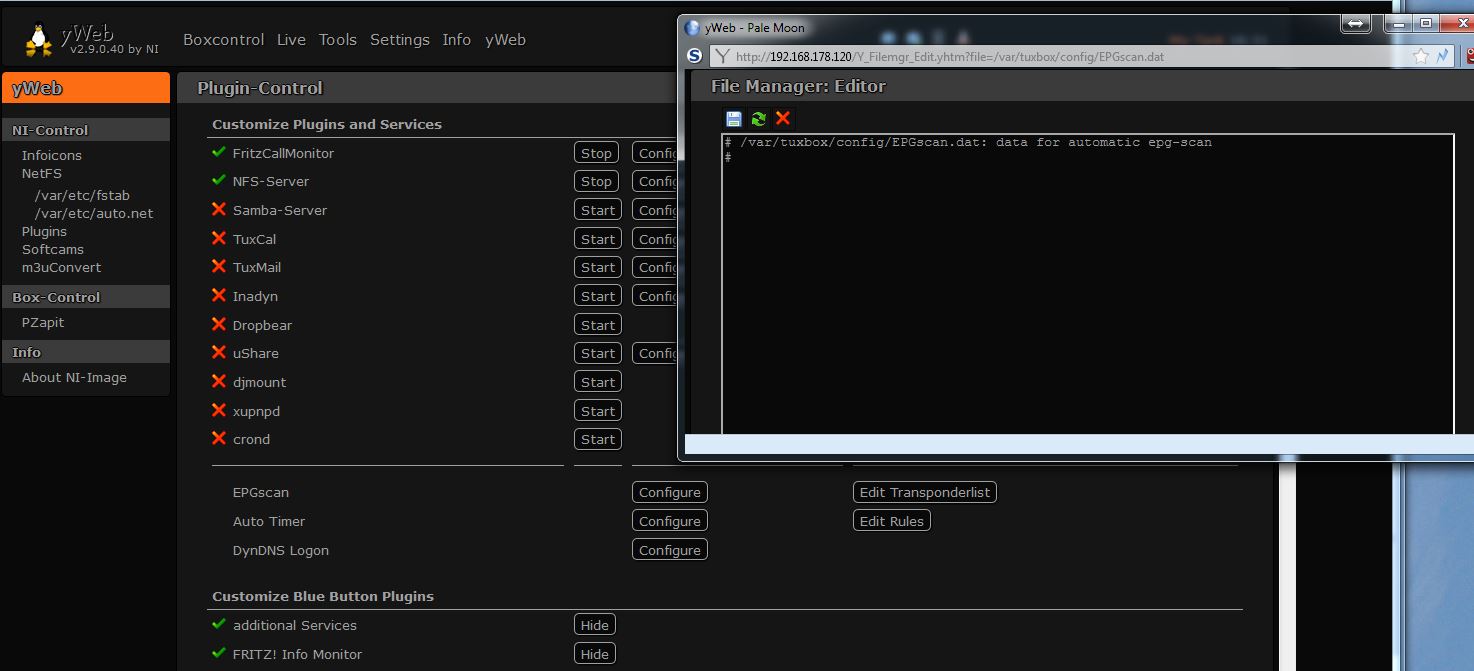Image resolution: width=1474 pixels, height=671 pixels.
Task: Configure the EPGscan plugin
Action: click(x=669, y=492)
